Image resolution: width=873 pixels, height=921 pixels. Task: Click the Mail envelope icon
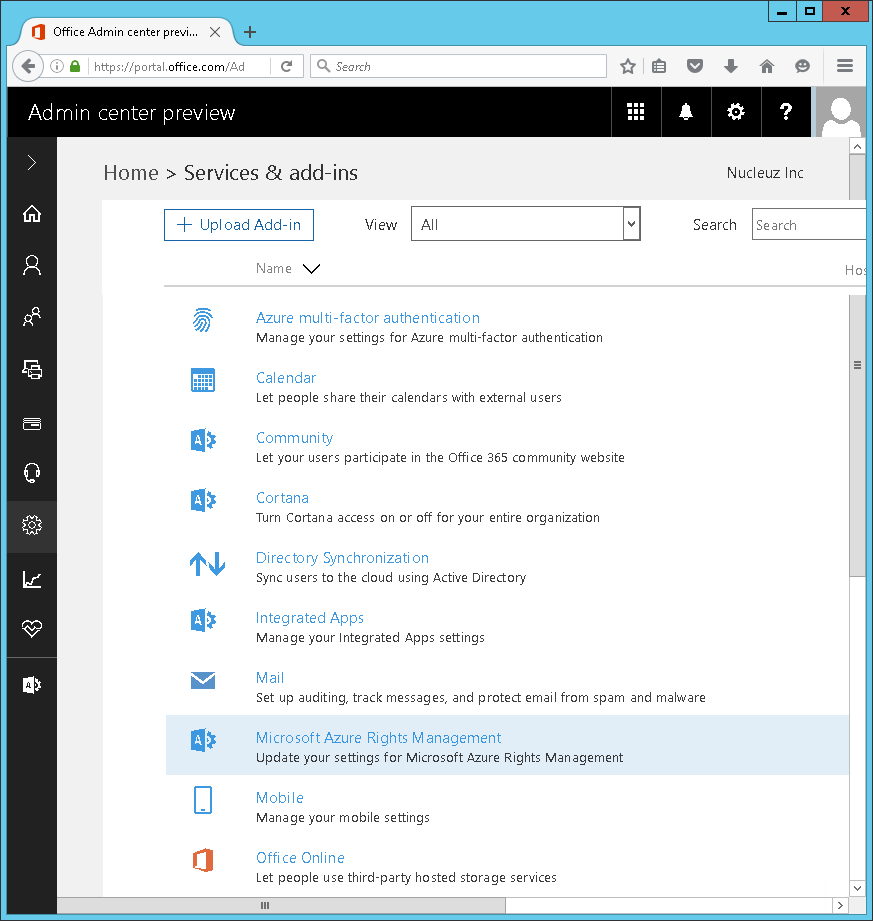coord(203,680)
